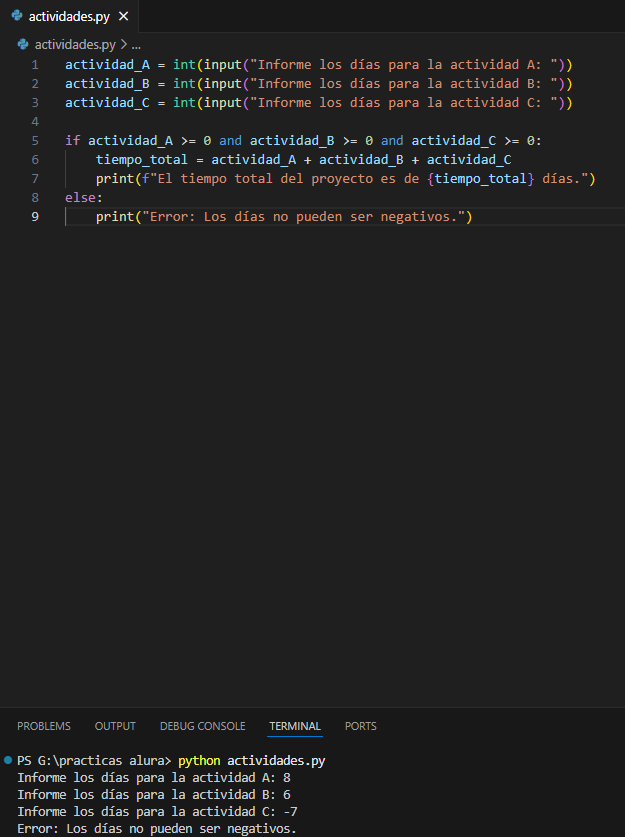Click terminal output line for actividad A: 8
Viewport: 625px width, 837px height.
(154, 778)
